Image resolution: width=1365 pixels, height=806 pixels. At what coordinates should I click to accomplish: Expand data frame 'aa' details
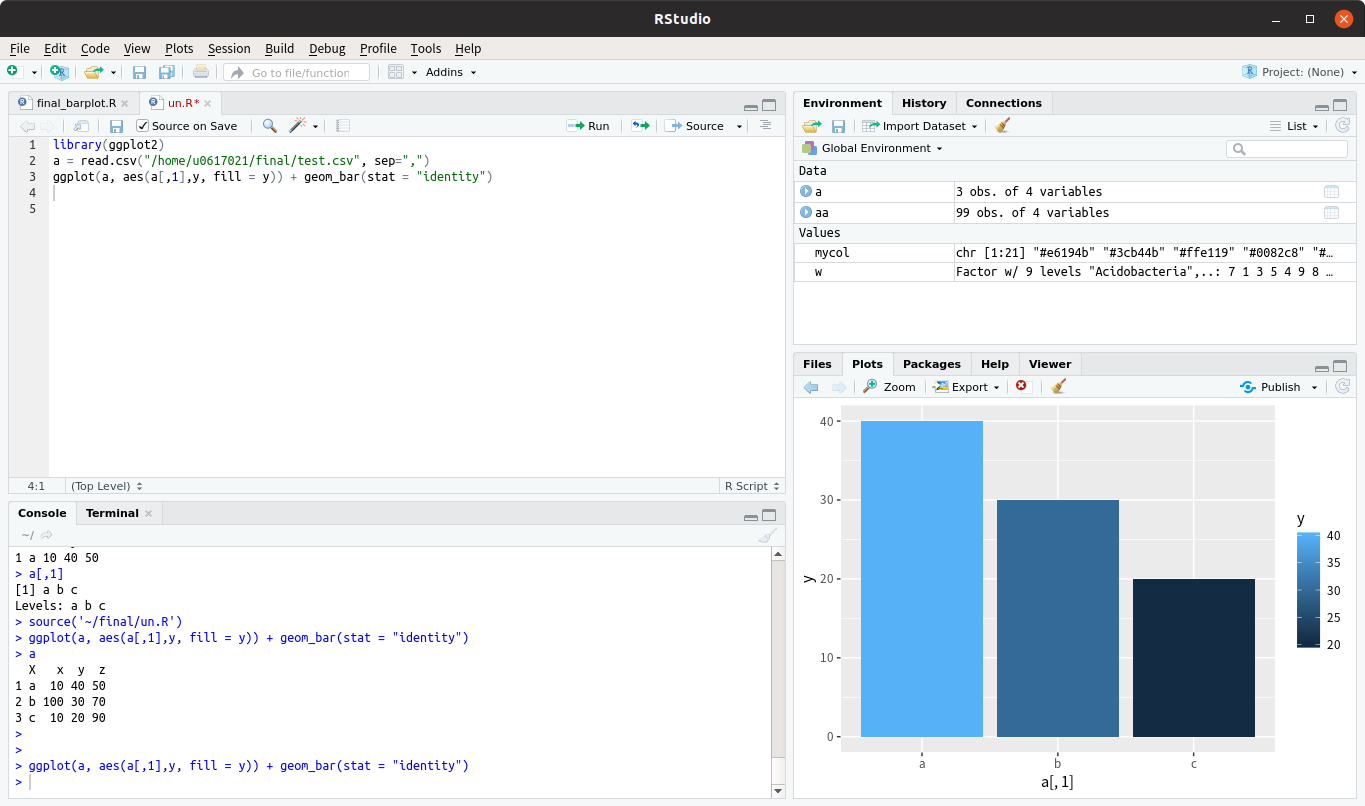[805, 213]
